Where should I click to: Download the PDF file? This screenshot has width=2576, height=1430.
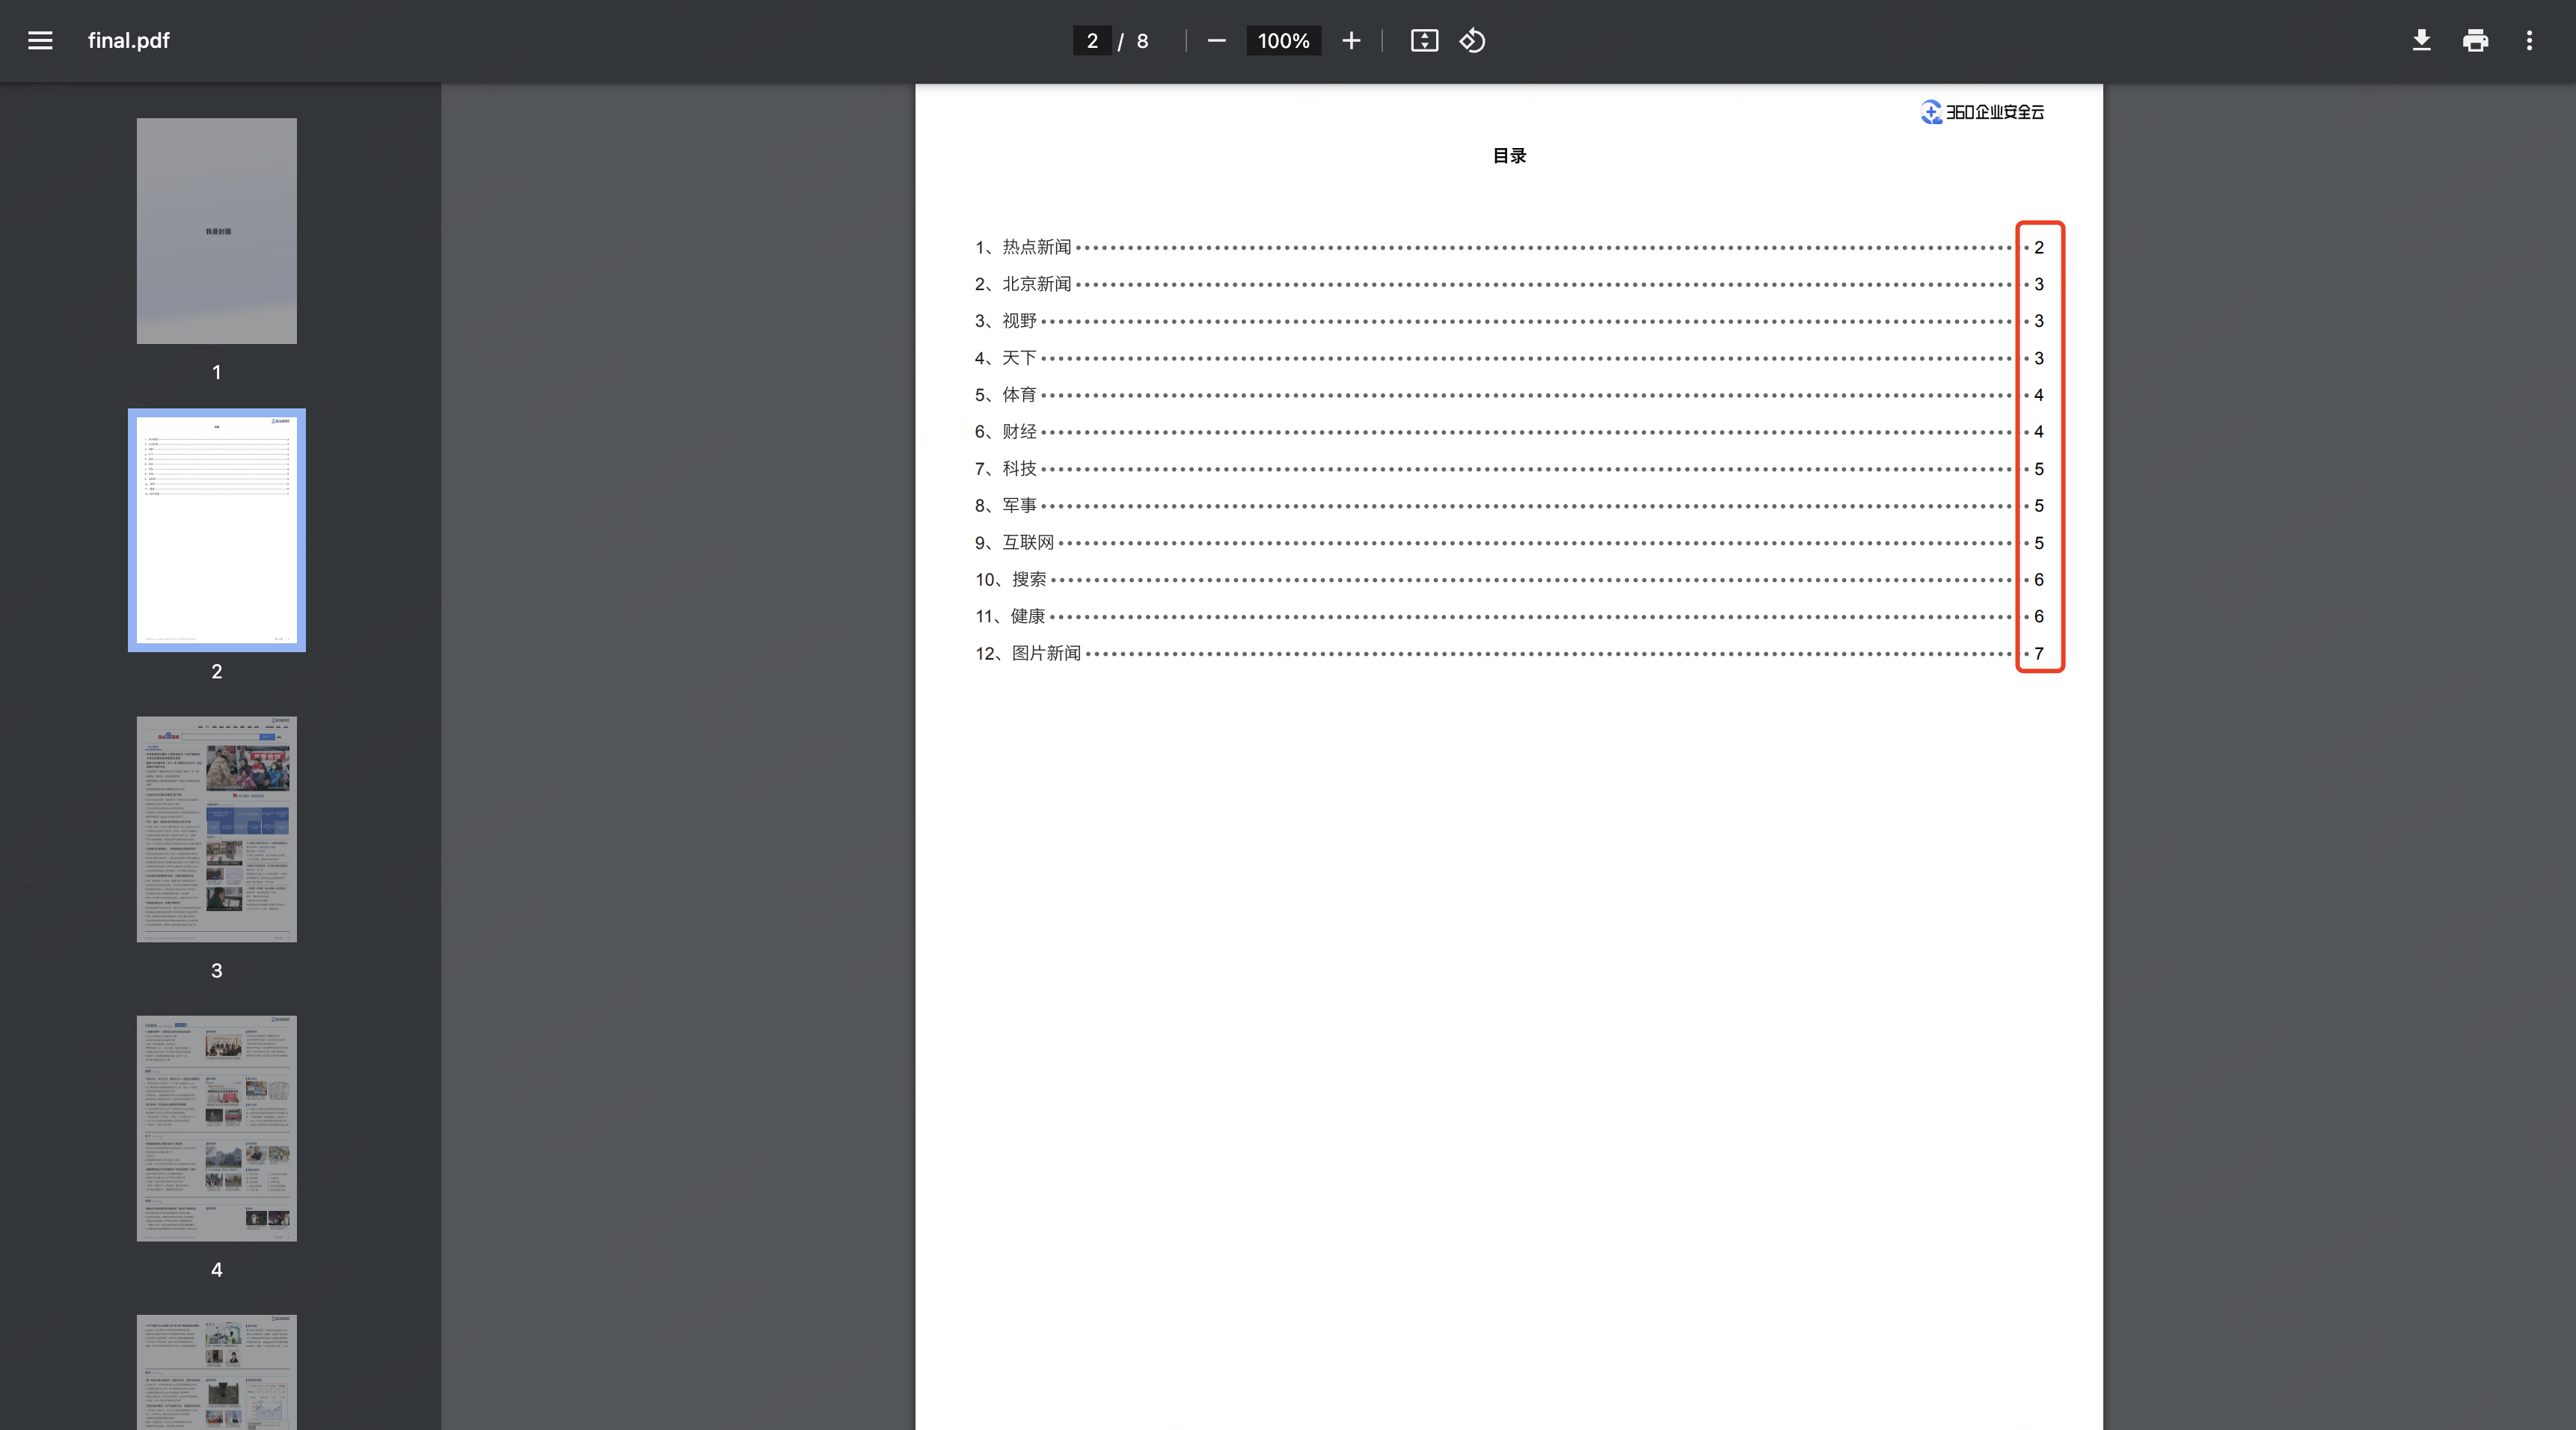(2421, 40)
